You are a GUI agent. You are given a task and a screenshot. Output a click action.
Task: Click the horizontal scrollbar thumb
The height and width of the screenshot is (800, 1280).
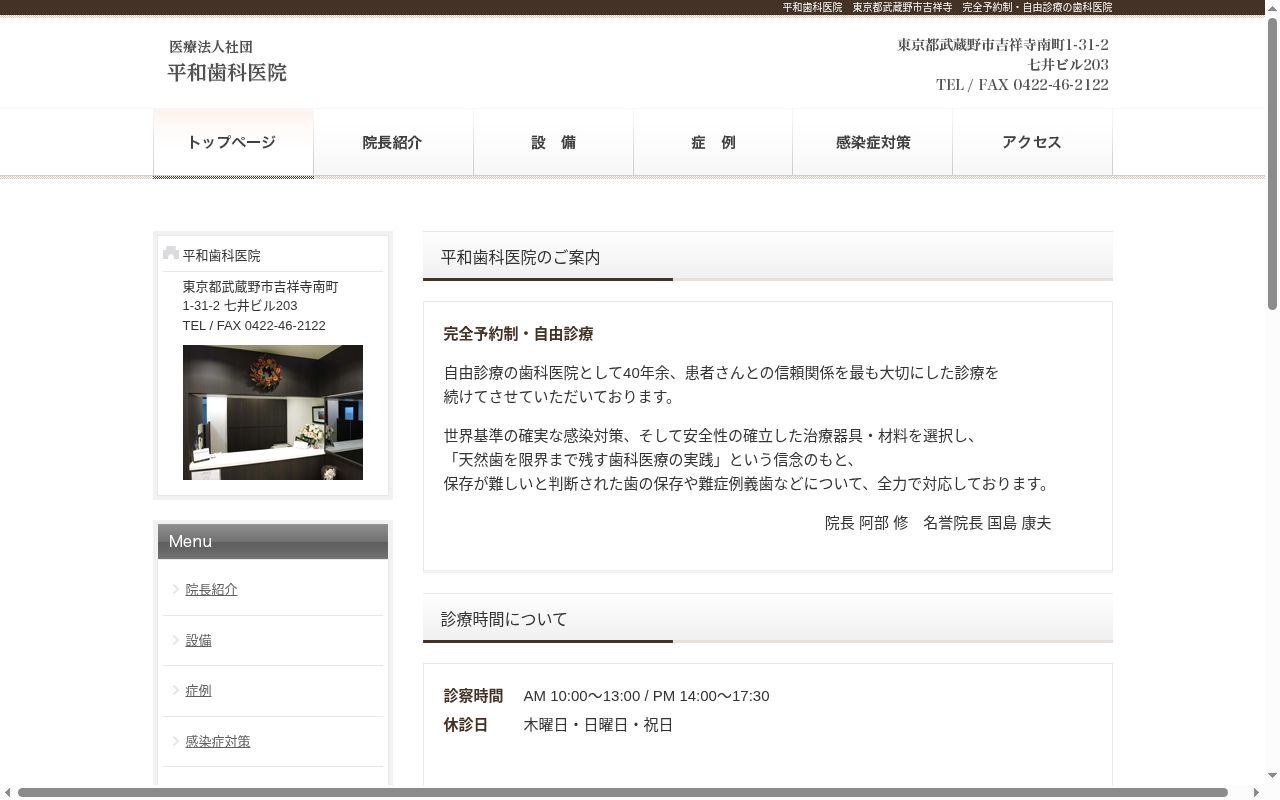(x=622, y=793)
